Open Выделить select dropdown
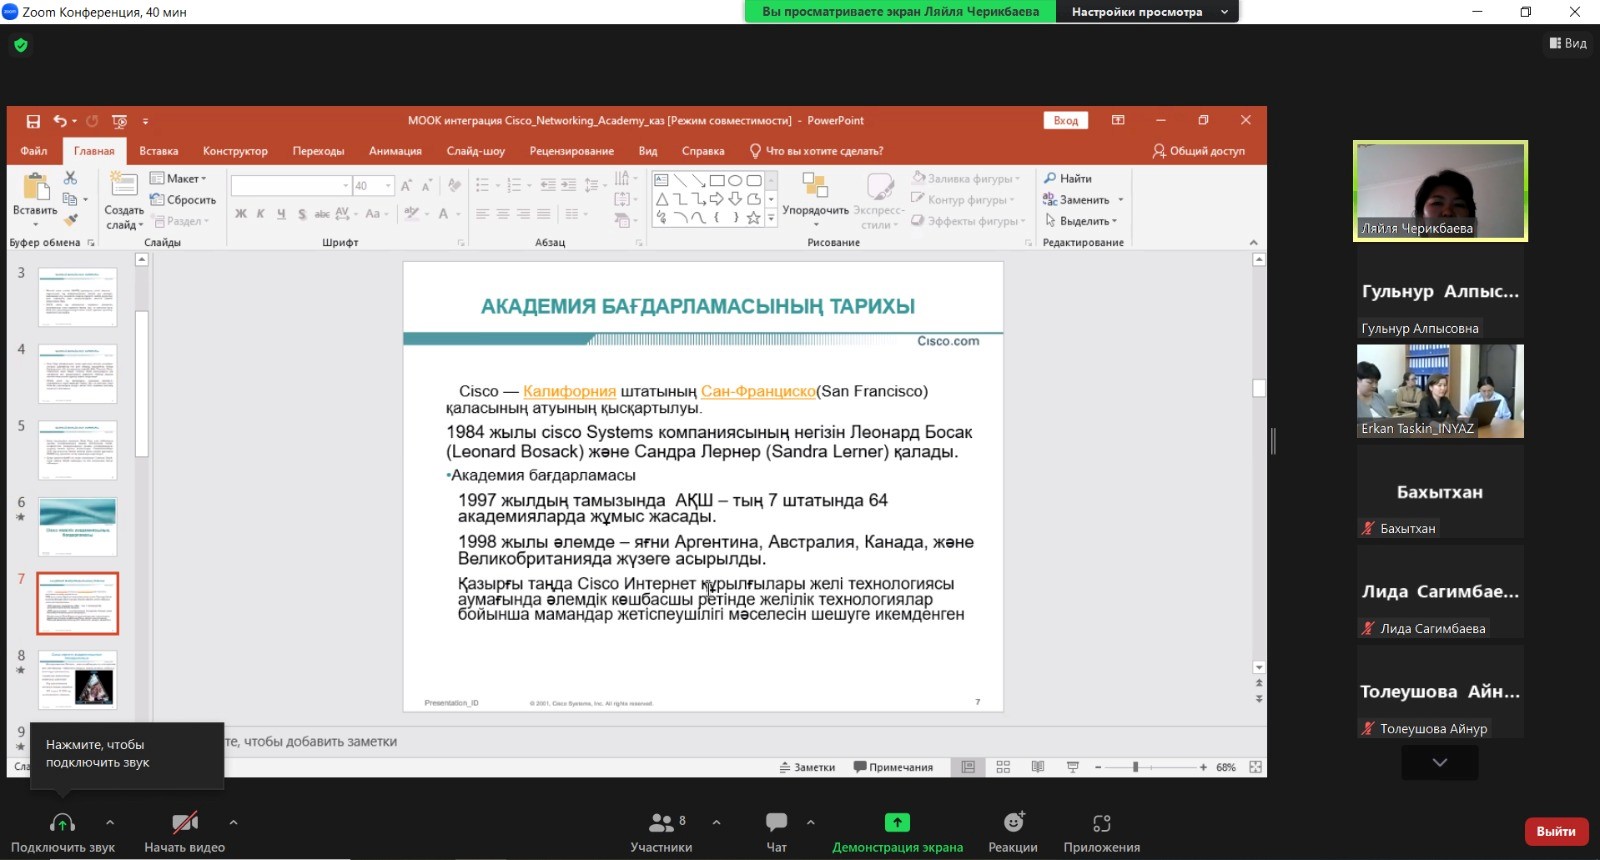1600x860 pixels. (1081, 221)
